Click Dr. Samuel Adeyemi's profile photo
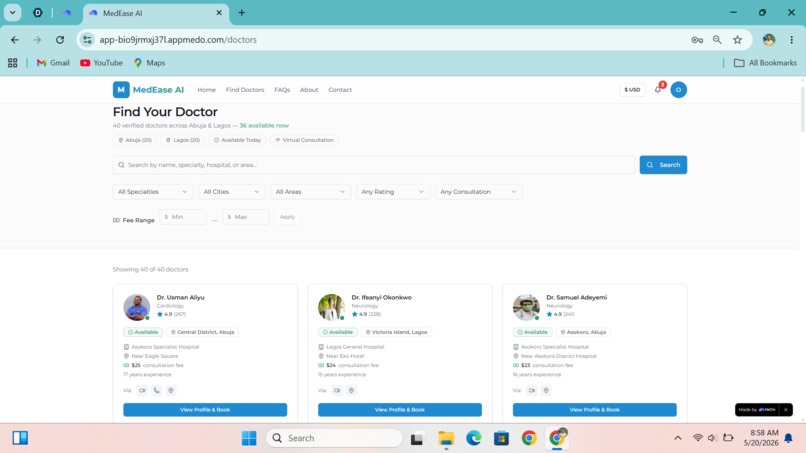 (526, 307)
